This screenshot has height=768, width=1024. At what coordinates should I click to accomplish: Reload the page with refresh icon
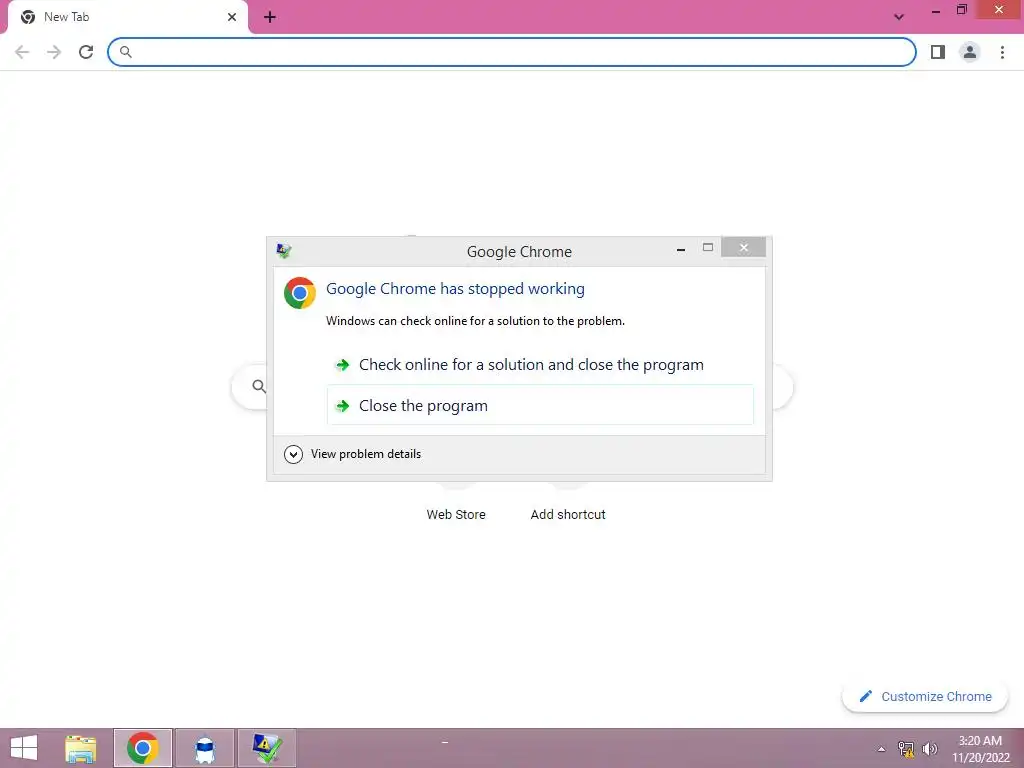point(86,52)
